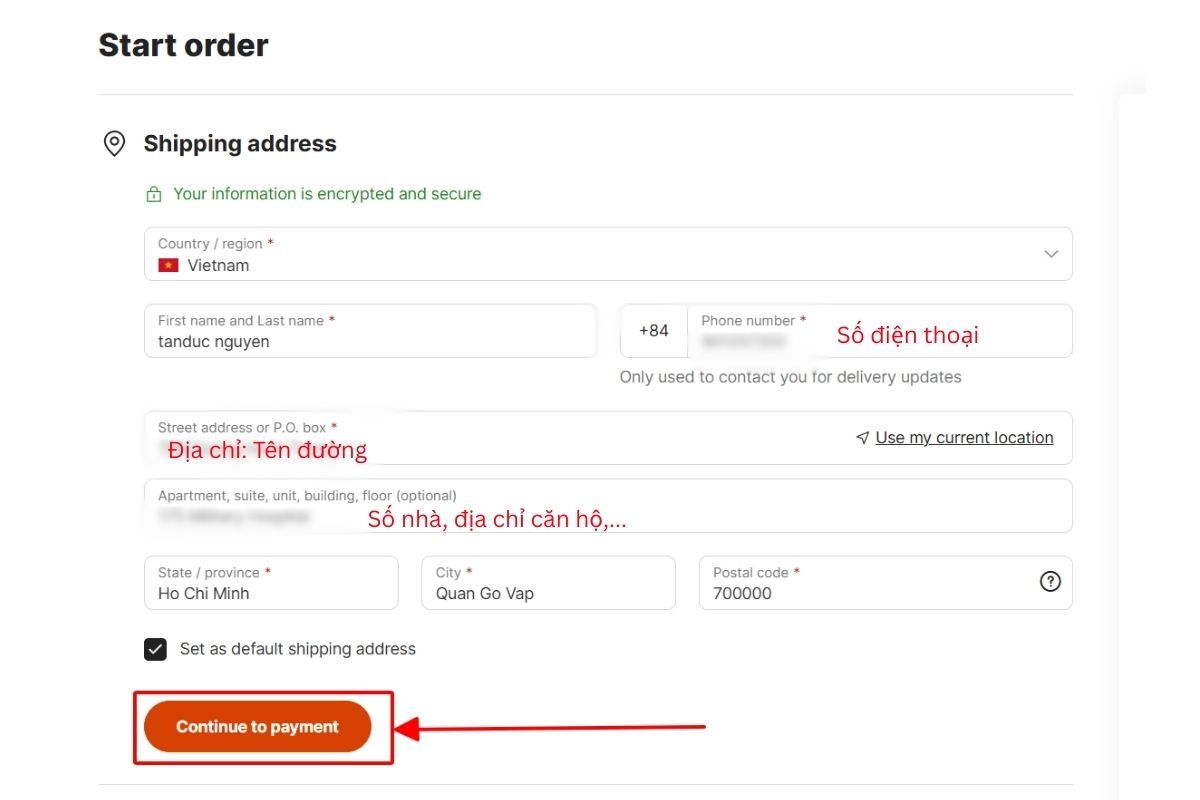The image size is (1200, 800).
Task: Open the postal code help question mark icon
Action: coord(1050,581)
